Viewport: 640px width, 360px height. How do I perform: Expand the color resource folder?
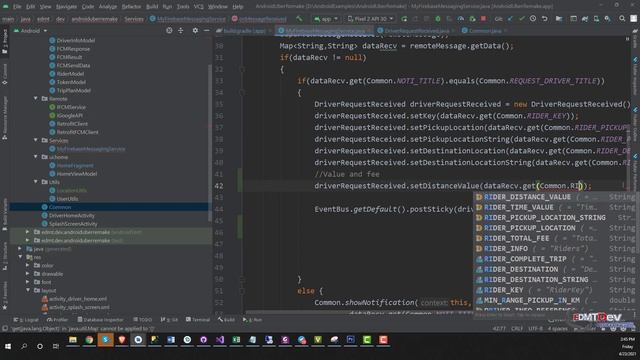[x=28, y=265]
